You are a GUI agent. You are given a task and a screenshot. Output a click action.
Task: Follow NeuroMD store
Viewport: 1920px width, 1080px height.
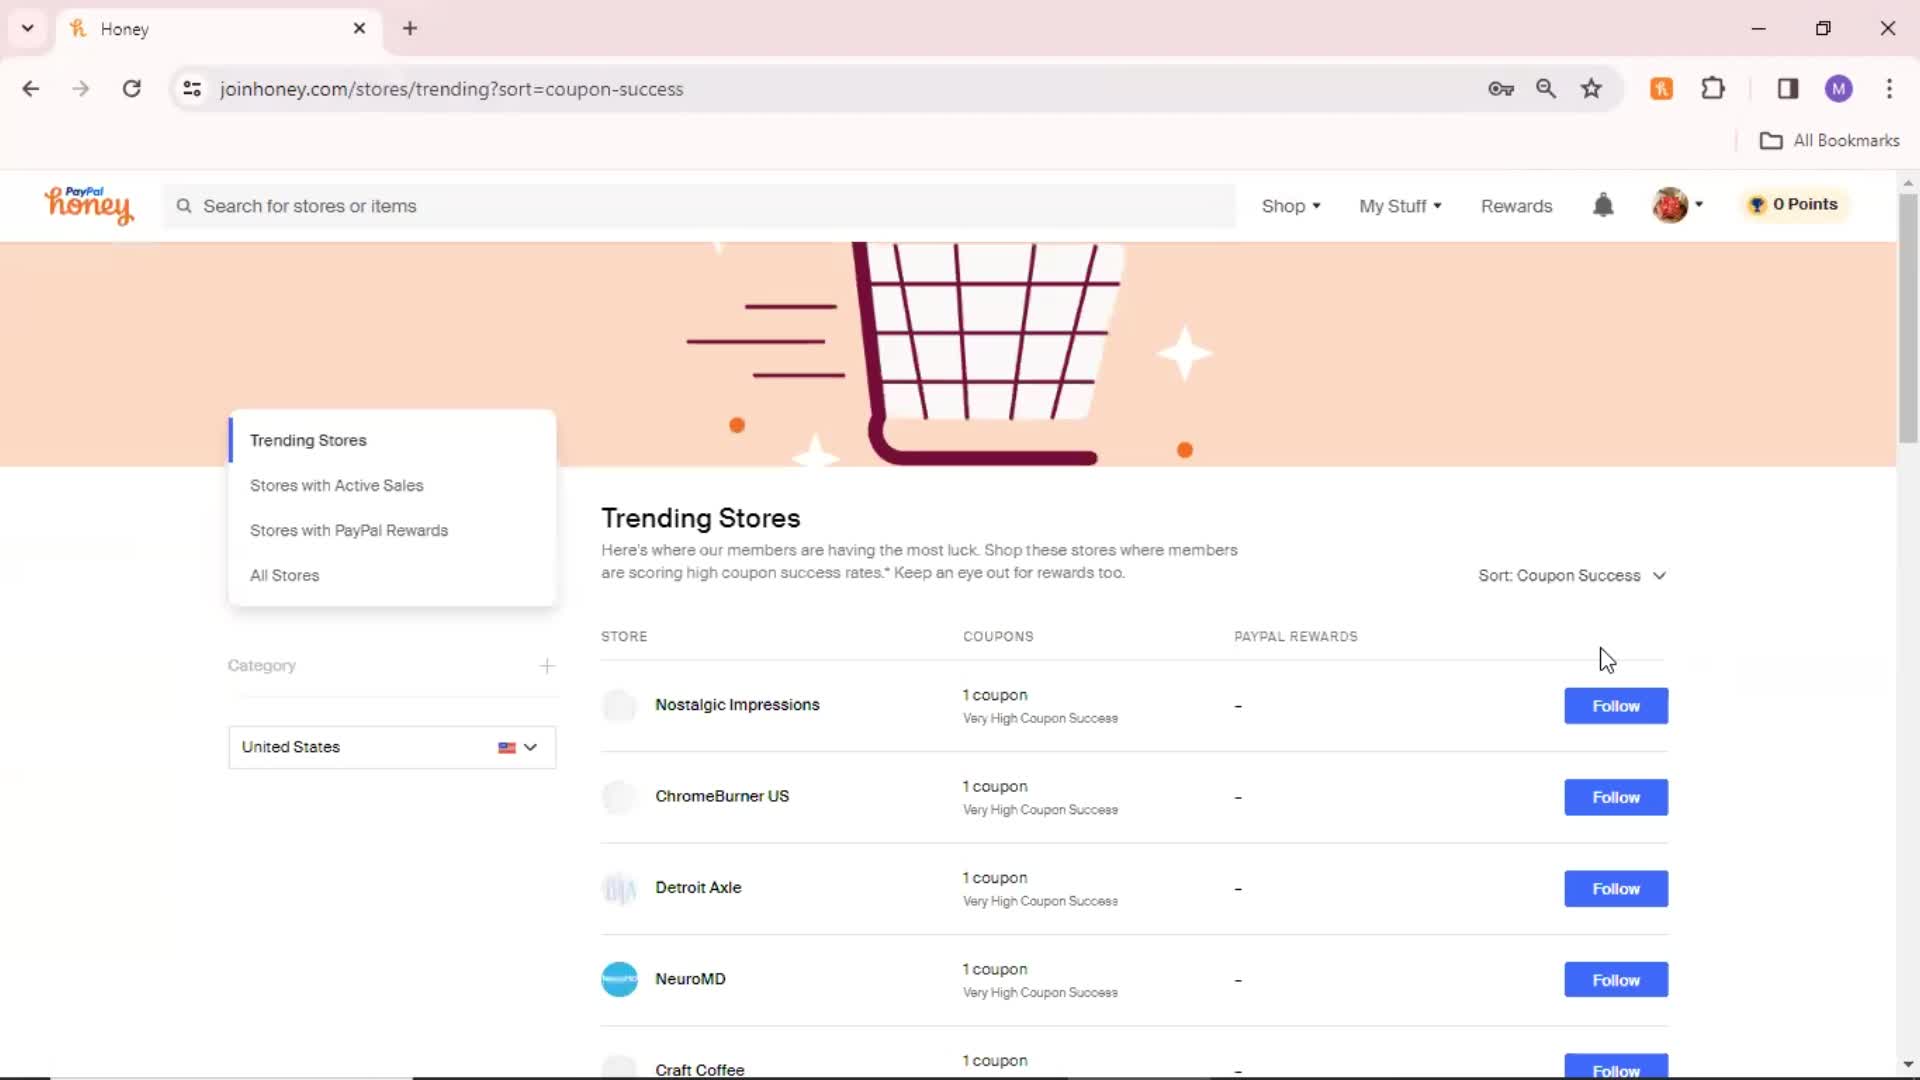tap(1616, 980)
